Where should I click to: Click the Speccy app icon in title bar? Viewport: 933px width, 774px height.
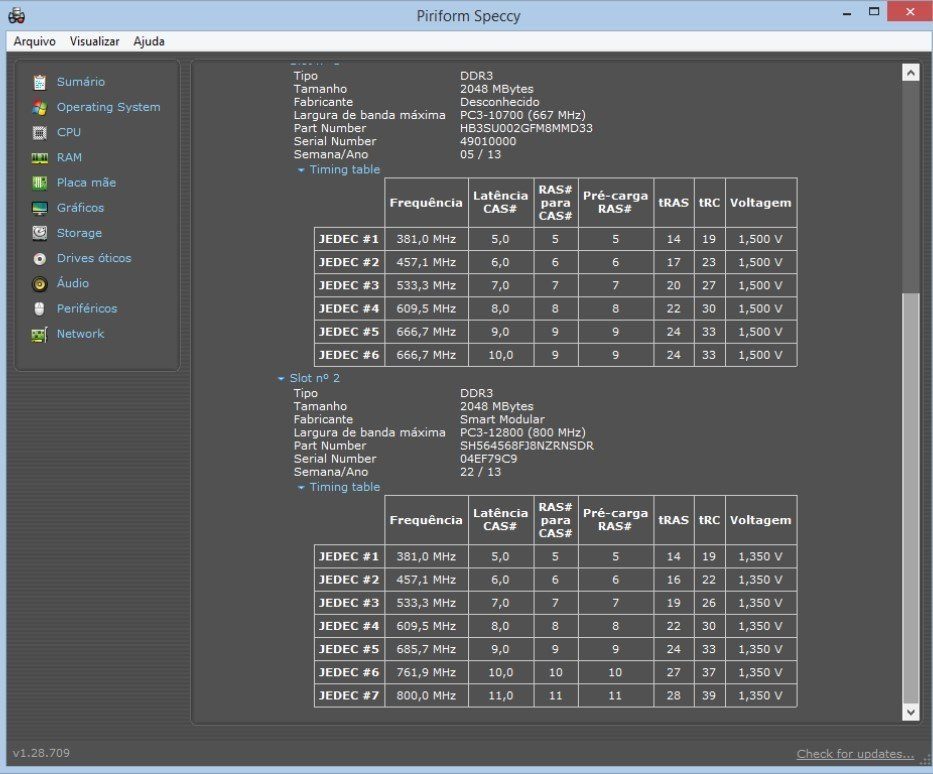point(17,15)
